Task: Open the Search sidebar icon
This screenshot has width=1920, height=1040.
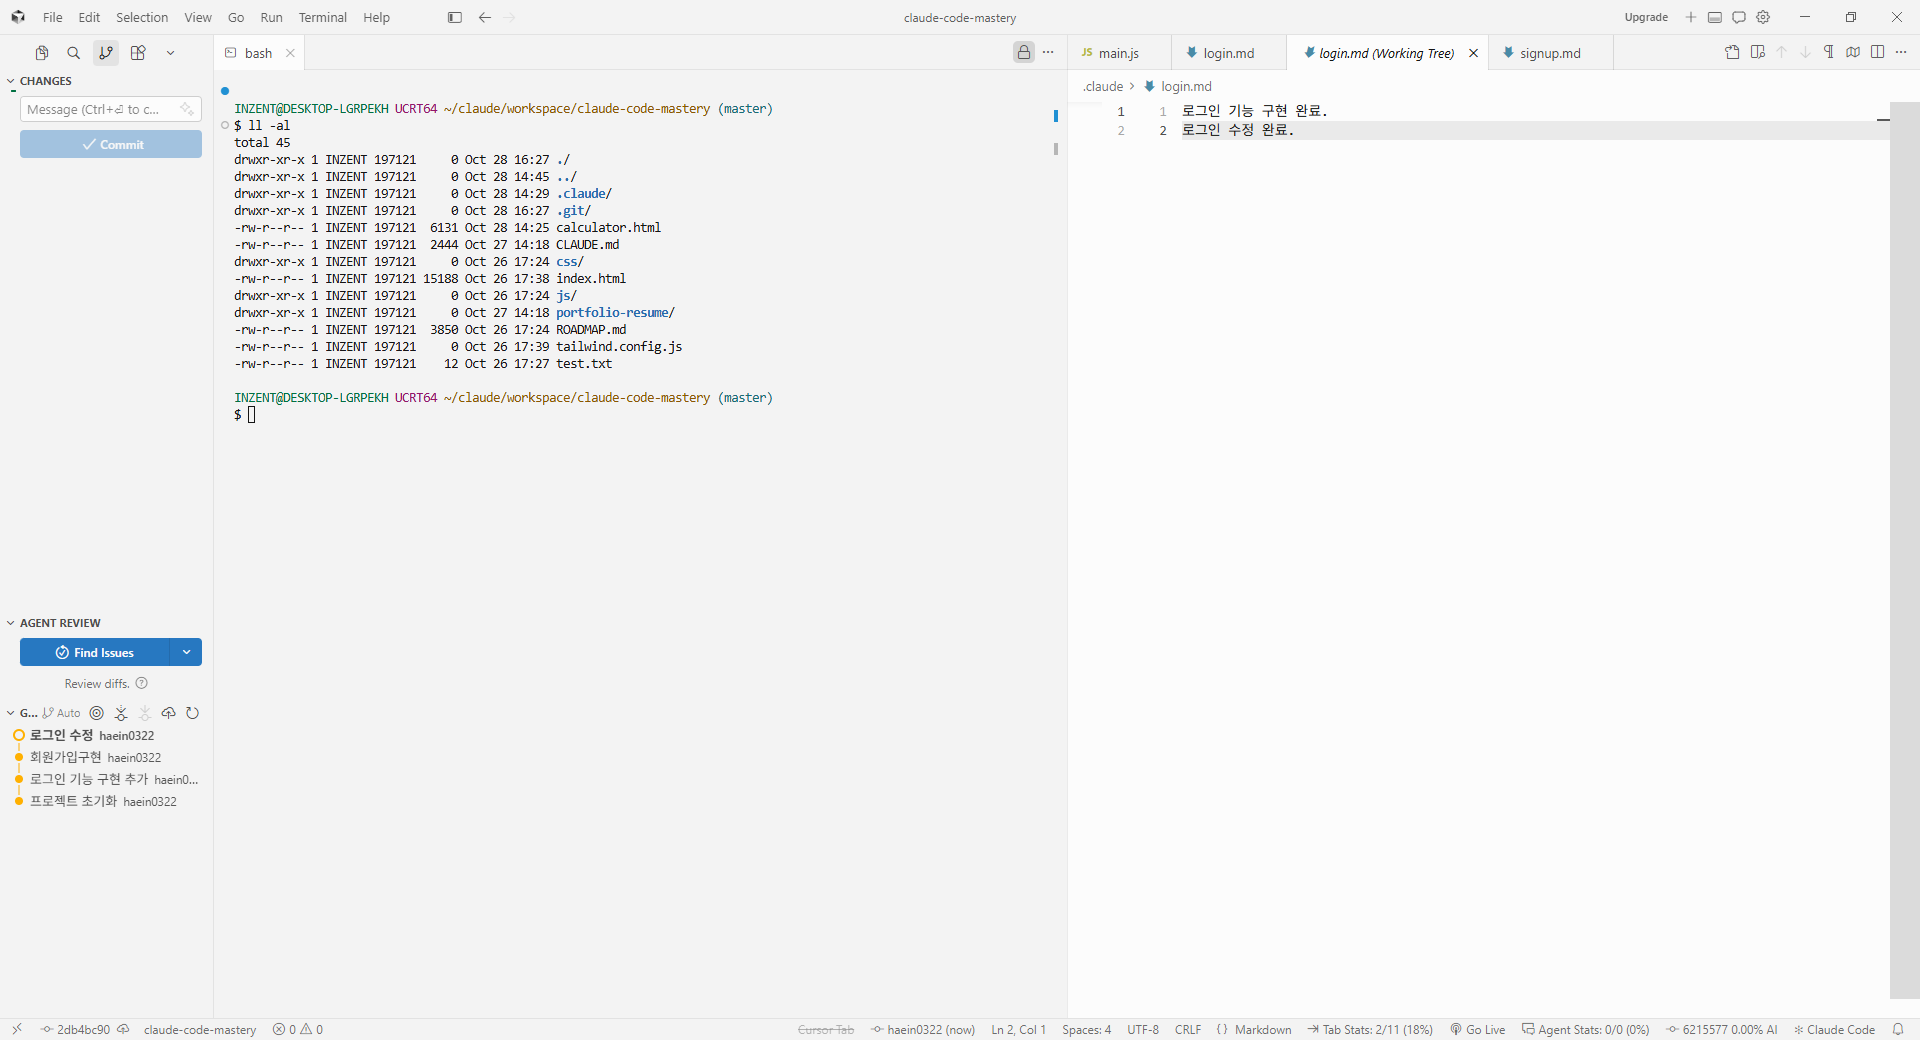Action: tap(74, 53)
